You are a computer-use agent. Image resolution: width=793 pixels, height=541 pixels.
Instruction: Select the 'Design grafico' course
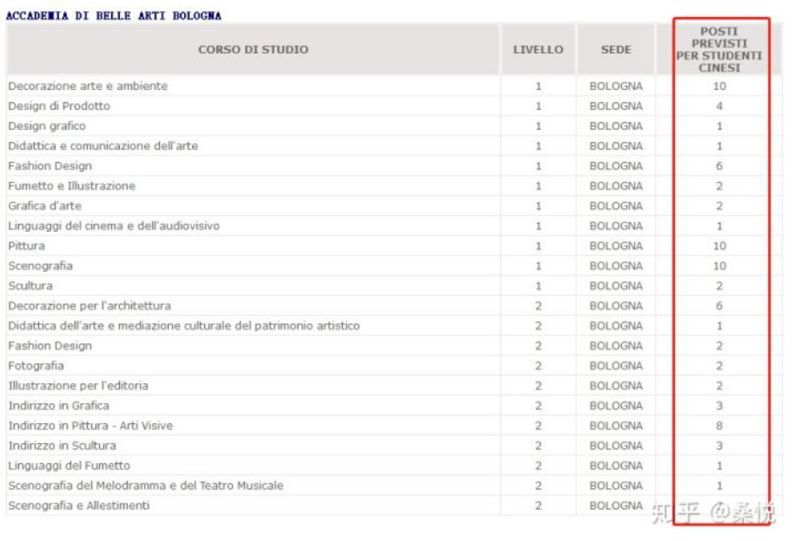coord(47,126)
